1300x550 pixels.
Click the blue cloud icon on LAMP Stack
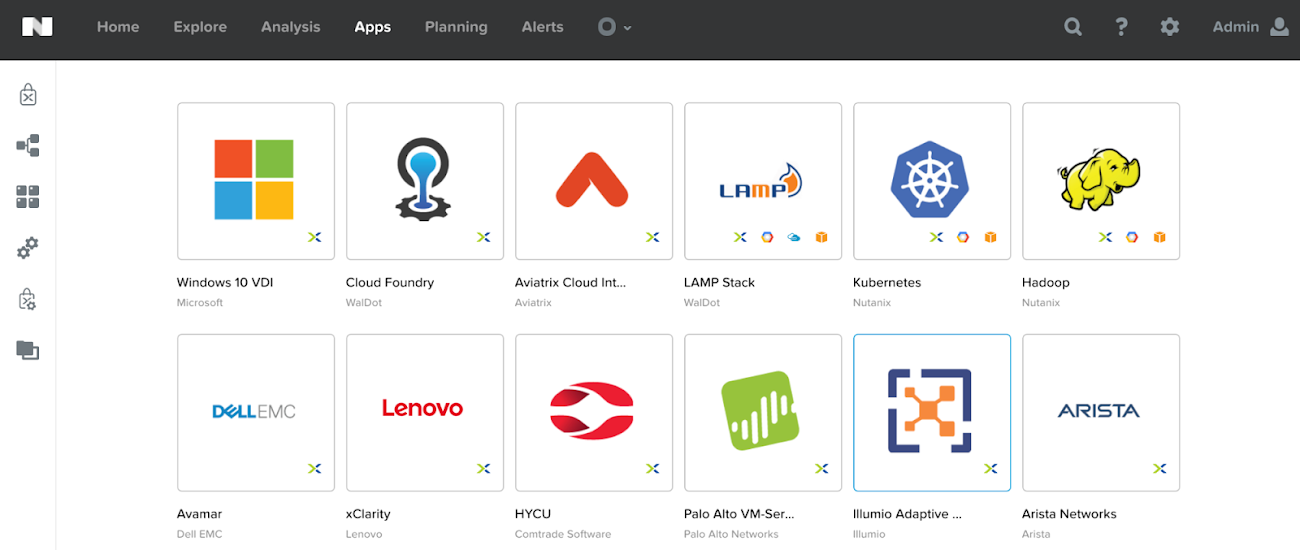pos(794,237)
